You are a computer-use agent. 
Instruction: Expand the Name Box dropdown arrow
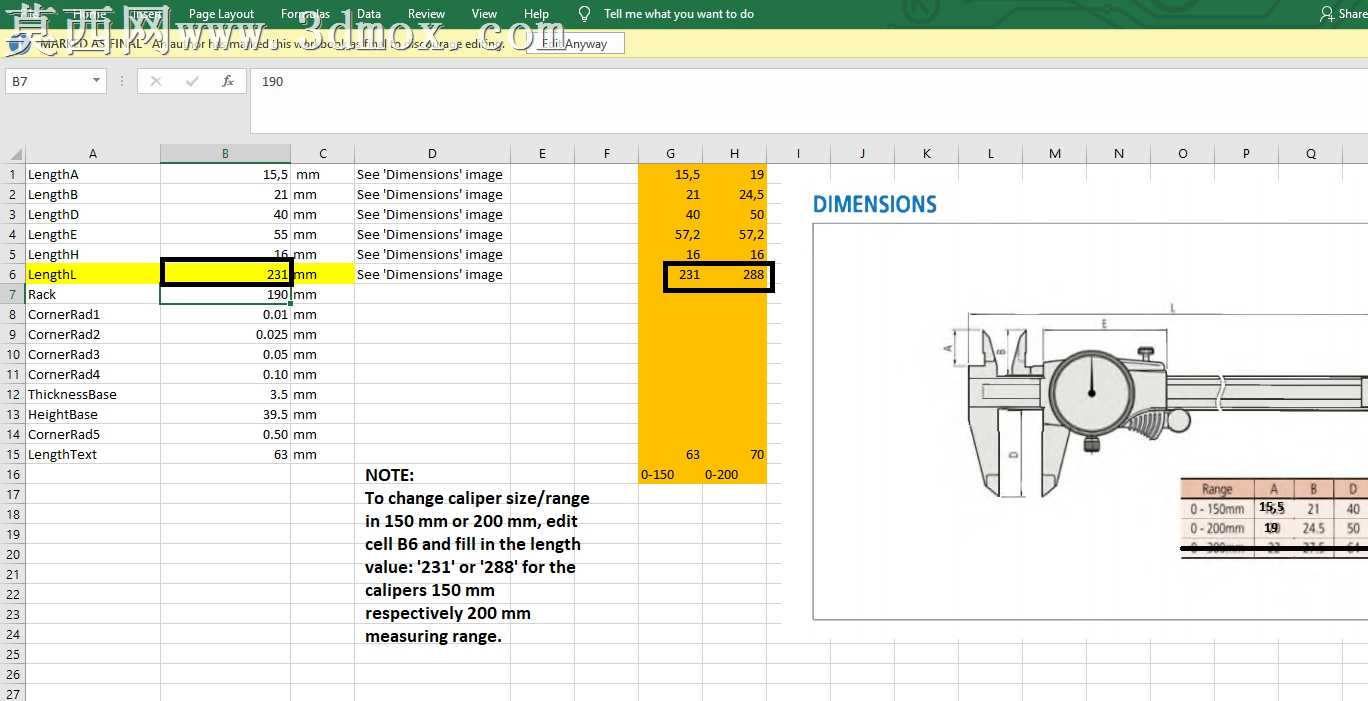click(x=96, y=81)
